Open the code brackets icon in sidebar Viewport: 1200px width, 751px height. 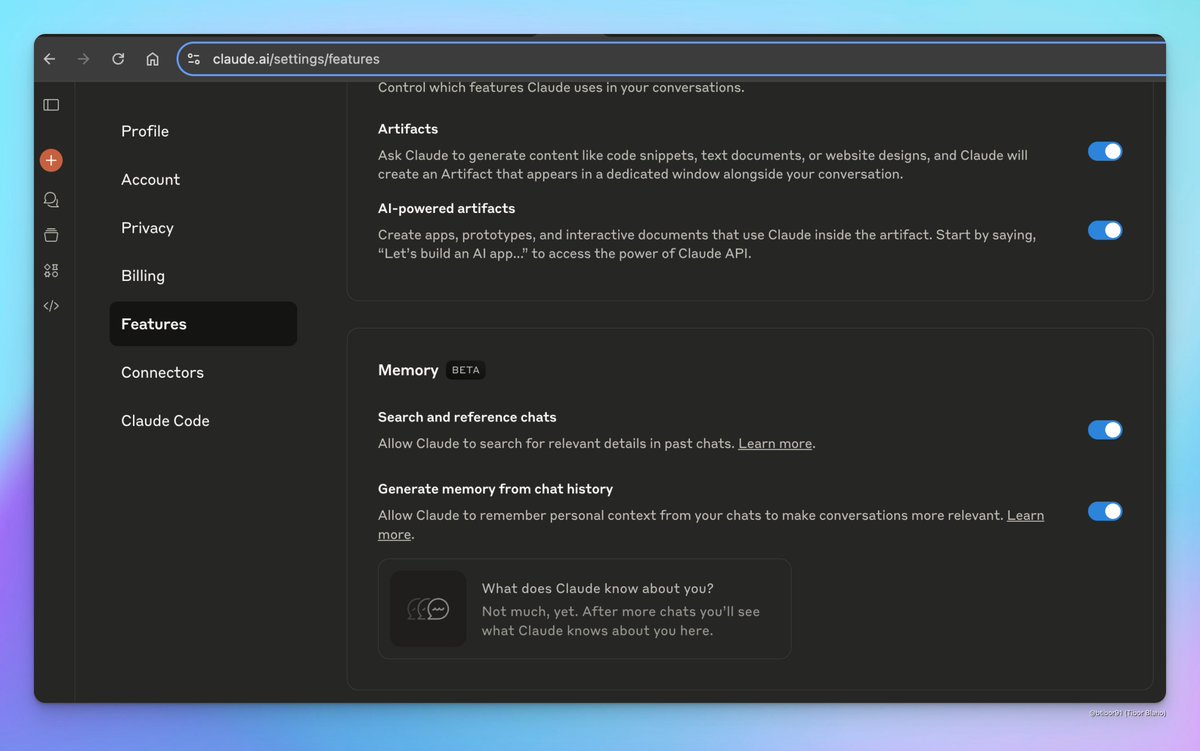pos(51,306)
